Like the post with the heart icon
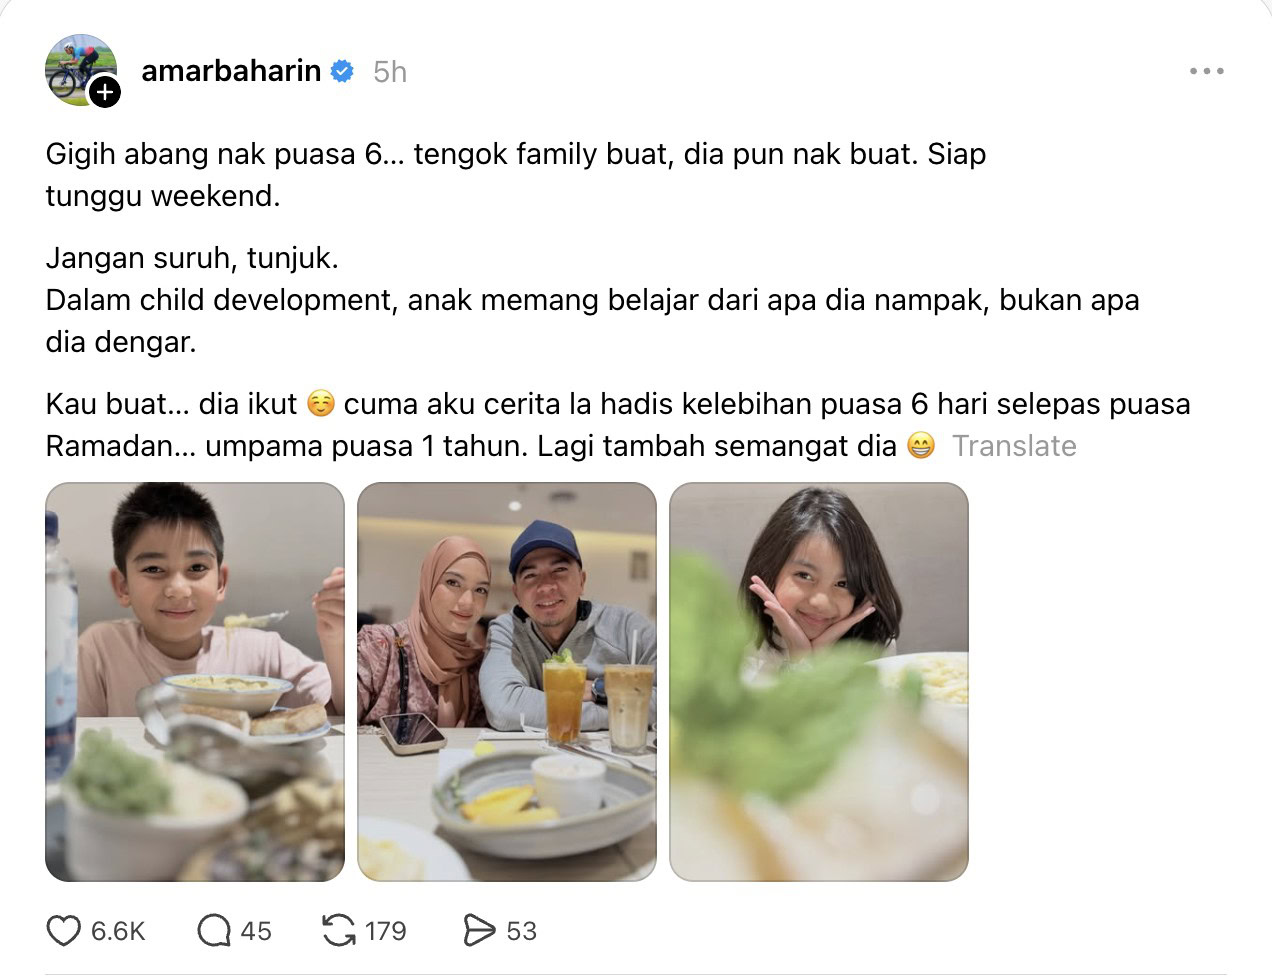Screen dimensions: 1272x980 point(63,931)
